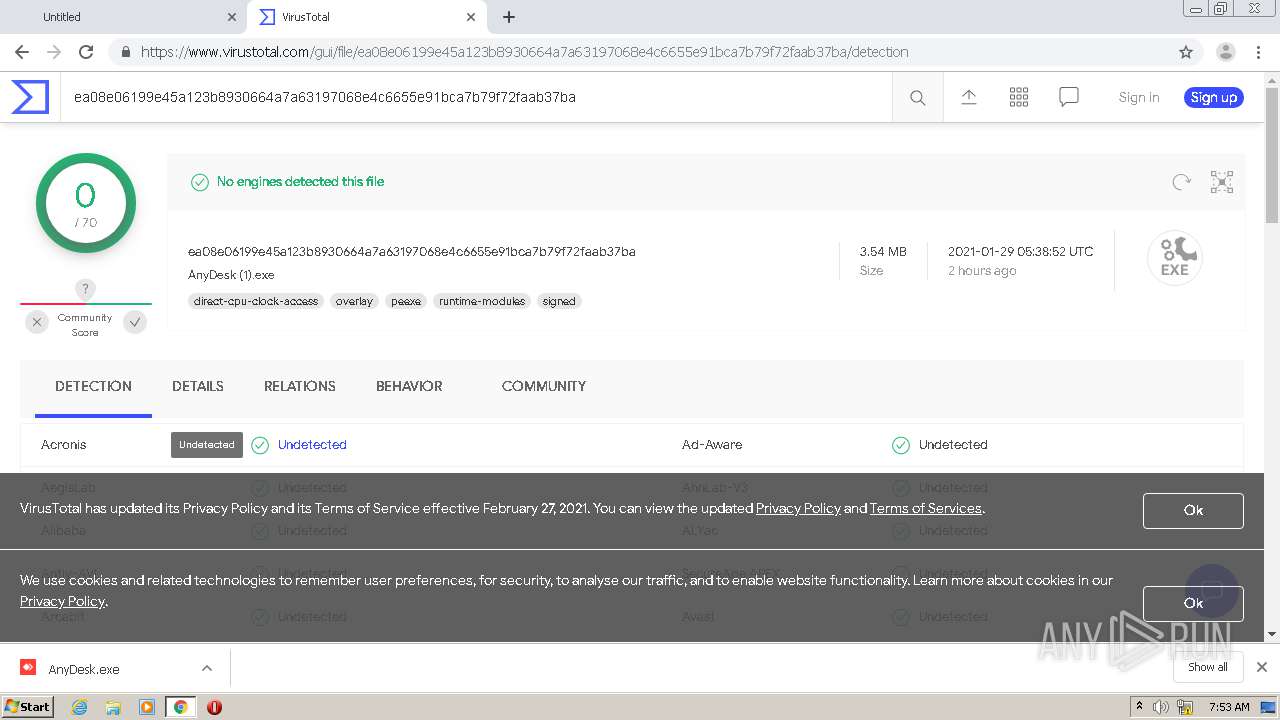This screenshot has width=1280, height=720.
Task: Click the file name AnyDesk (1).exe
Action: 231,275
